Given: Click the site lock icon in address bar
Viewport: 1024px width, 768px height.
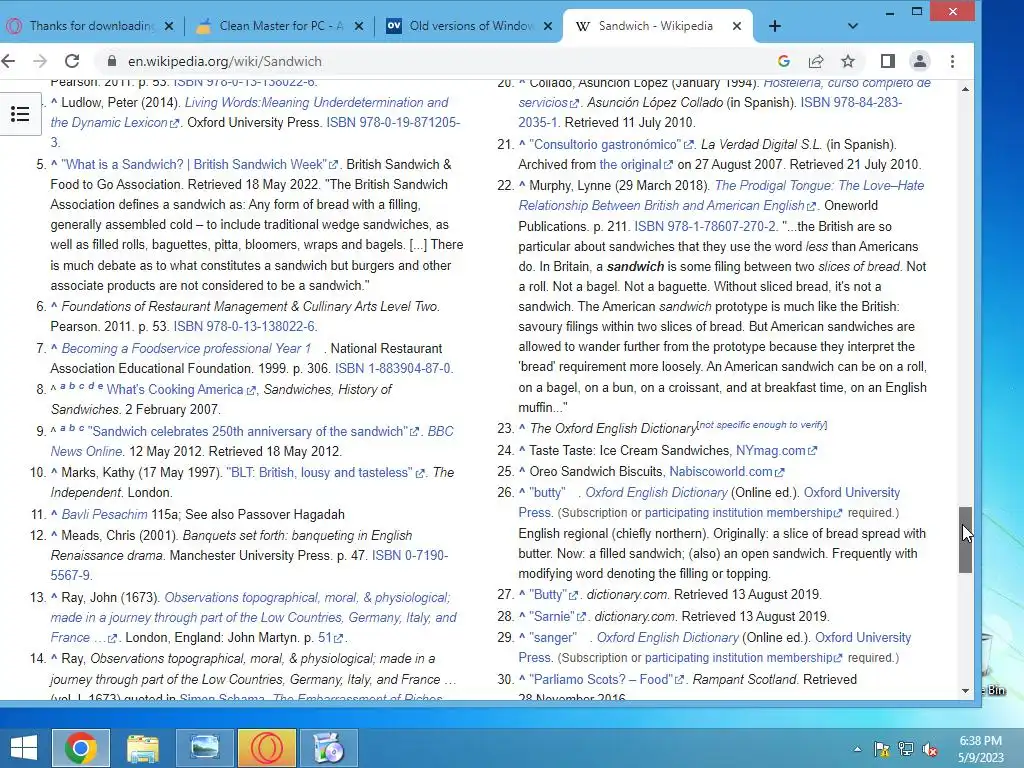Looking at the screenshot, I should (112, 61).
